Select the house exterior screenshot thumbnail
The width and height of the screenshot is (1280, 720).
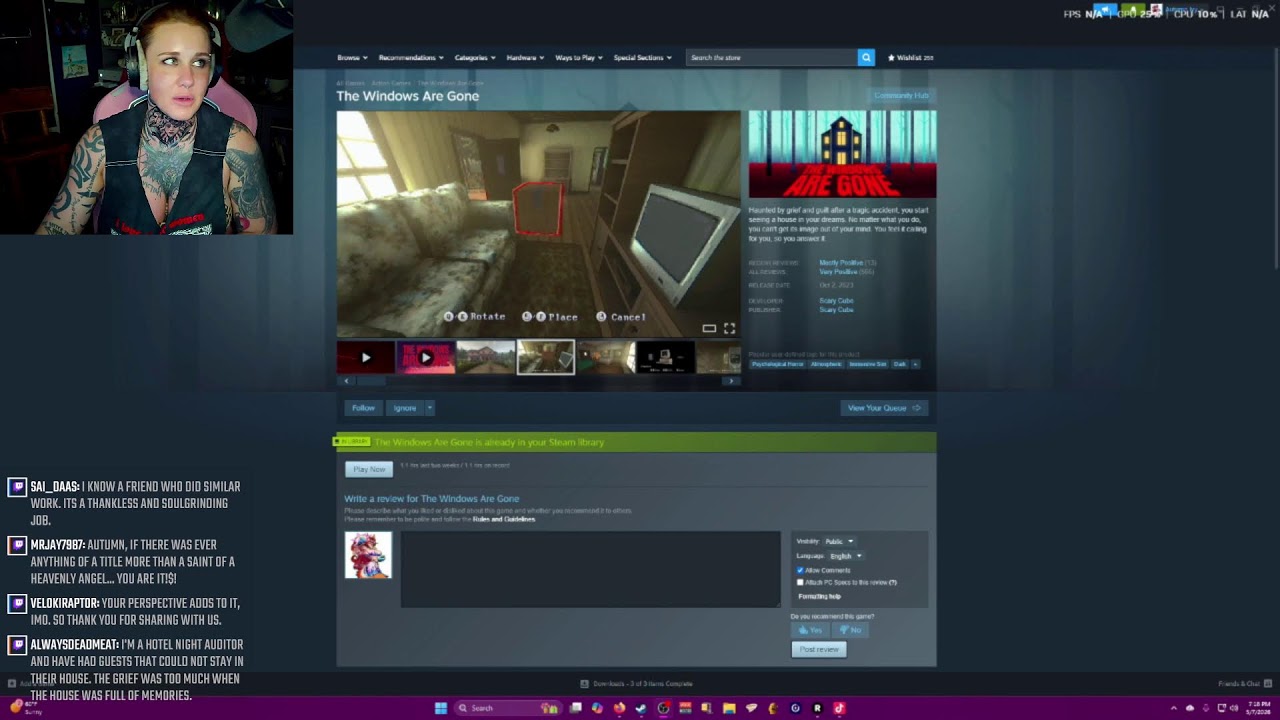point(486,357)
